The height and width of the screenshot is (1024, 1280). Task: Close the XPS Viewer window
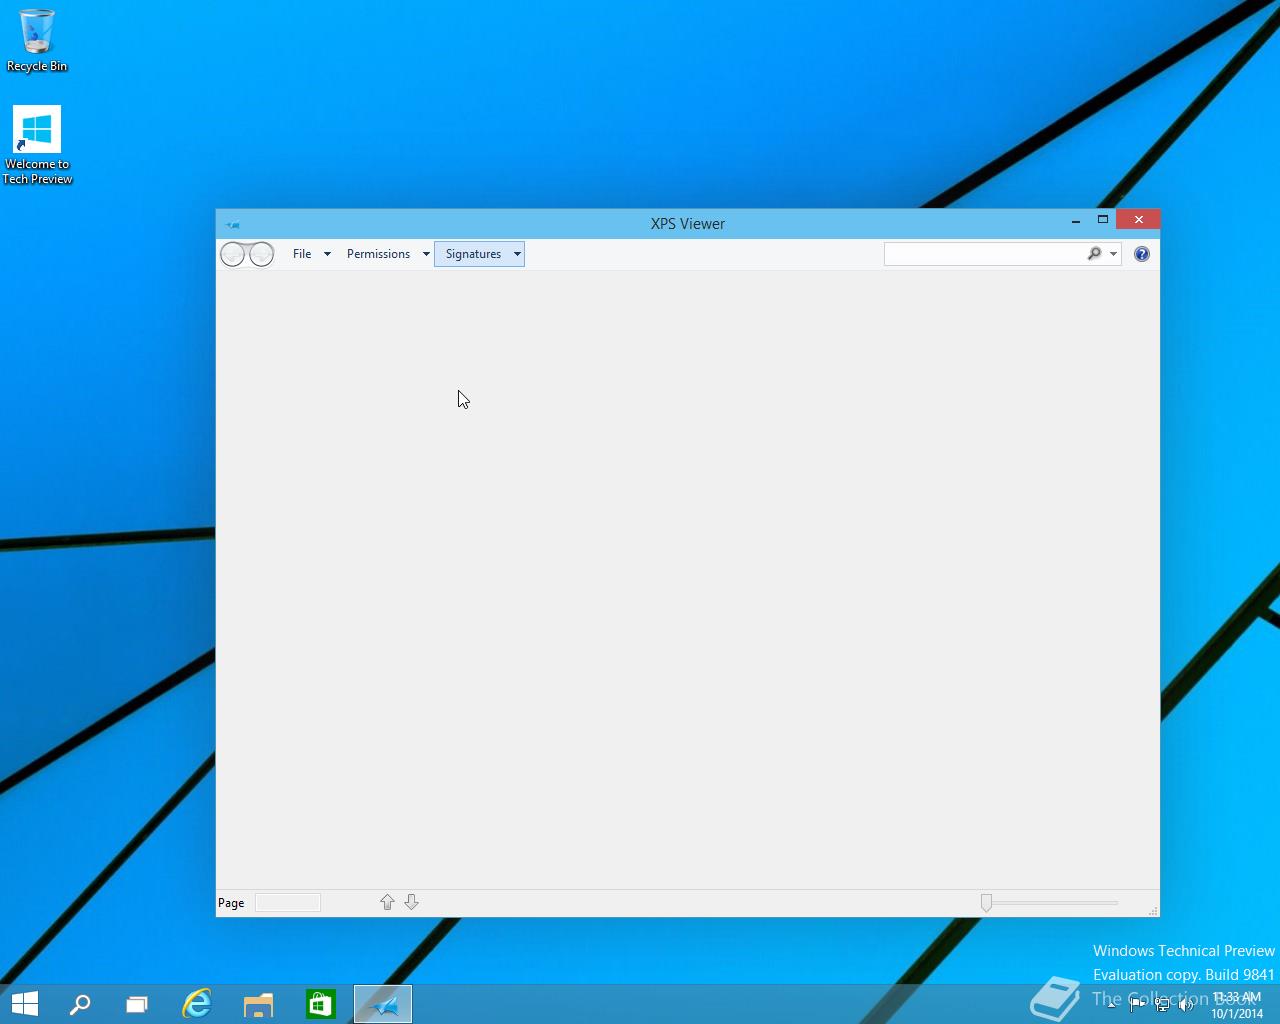[1138, 220]
